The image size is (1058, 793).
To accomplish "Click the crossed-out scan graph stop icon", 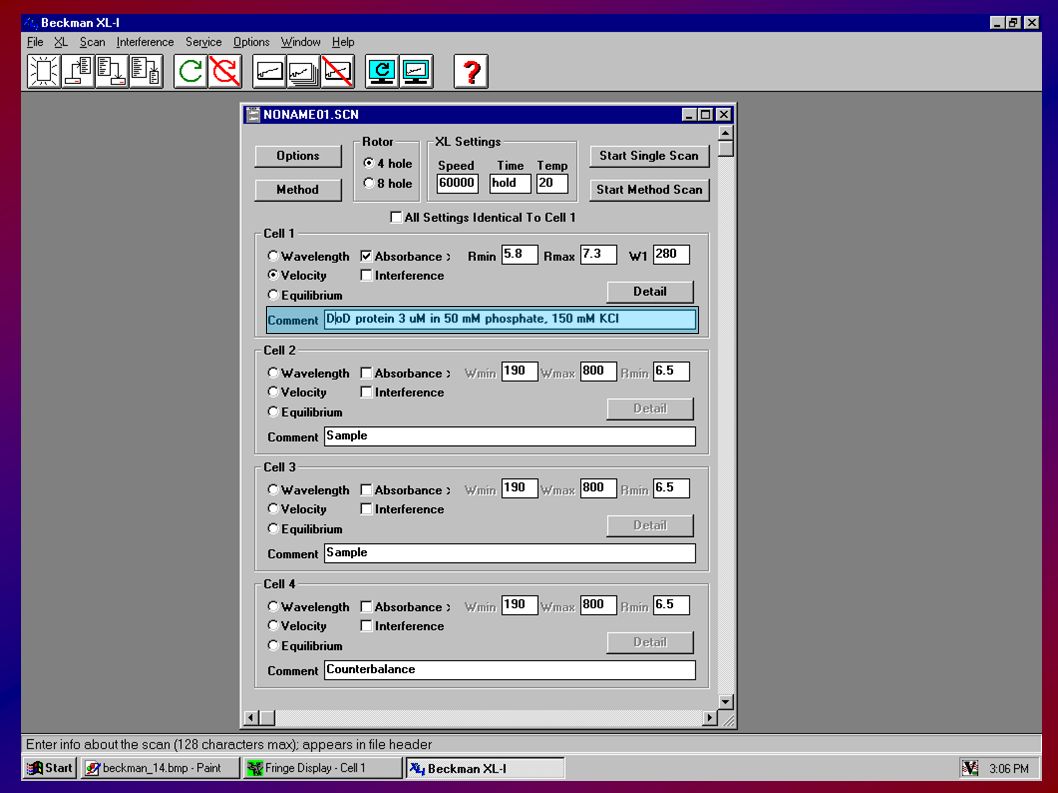I will [x=337, y=71].
